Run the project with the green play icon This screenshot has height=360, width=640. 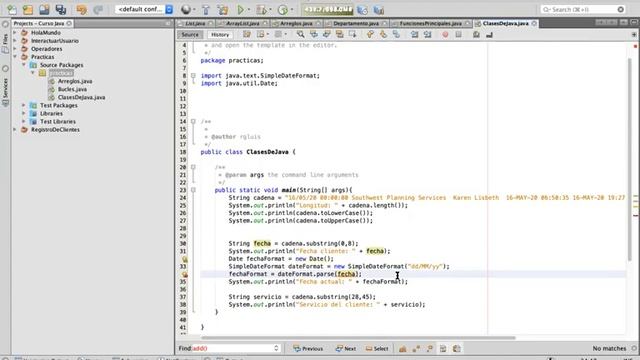pyautogui.click(x=241, y=9)
